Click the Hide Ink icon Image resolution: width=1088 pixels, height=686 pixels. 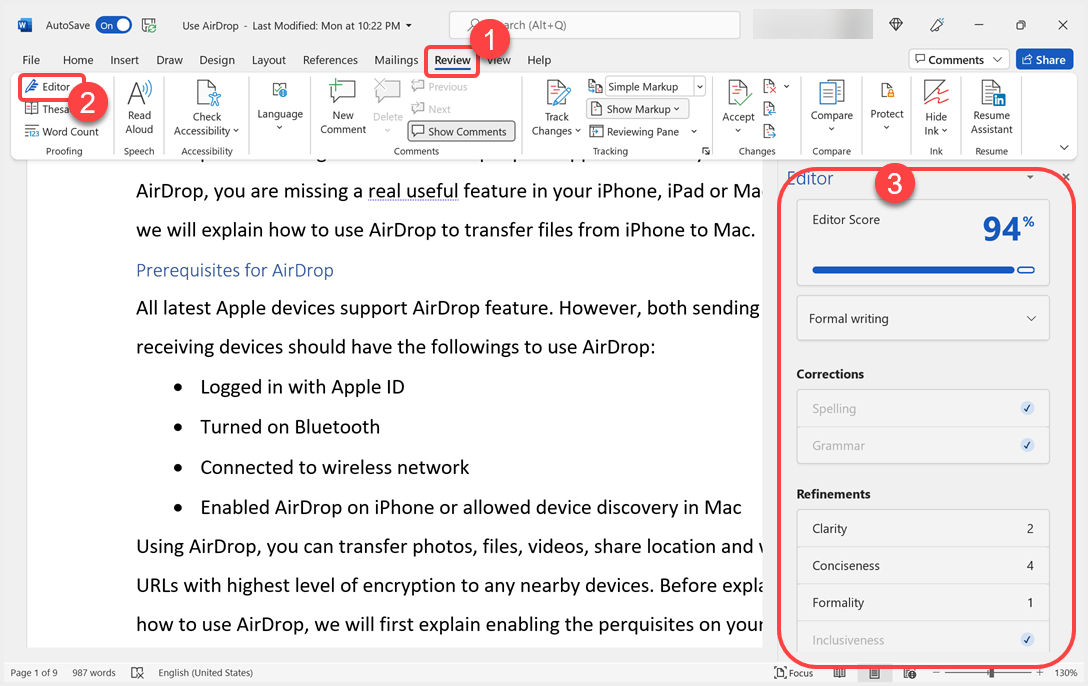pyautogui.click(x=936, y=96)
